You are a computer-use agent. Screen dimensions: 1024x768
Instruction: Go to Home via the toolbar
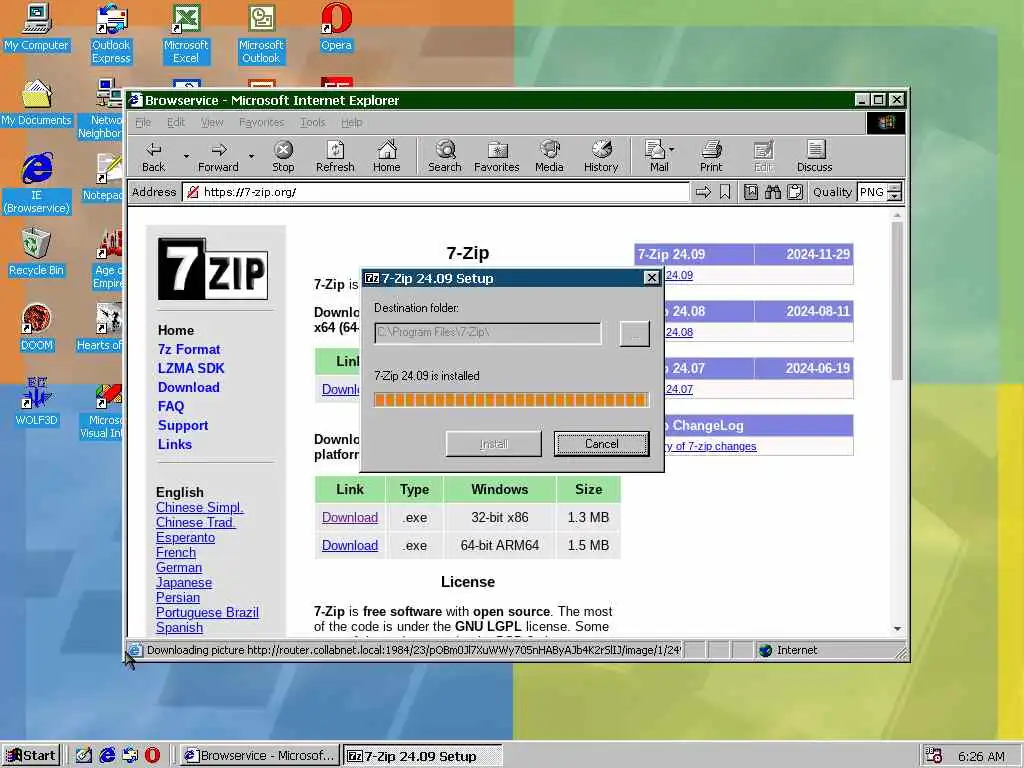(387, 157)
